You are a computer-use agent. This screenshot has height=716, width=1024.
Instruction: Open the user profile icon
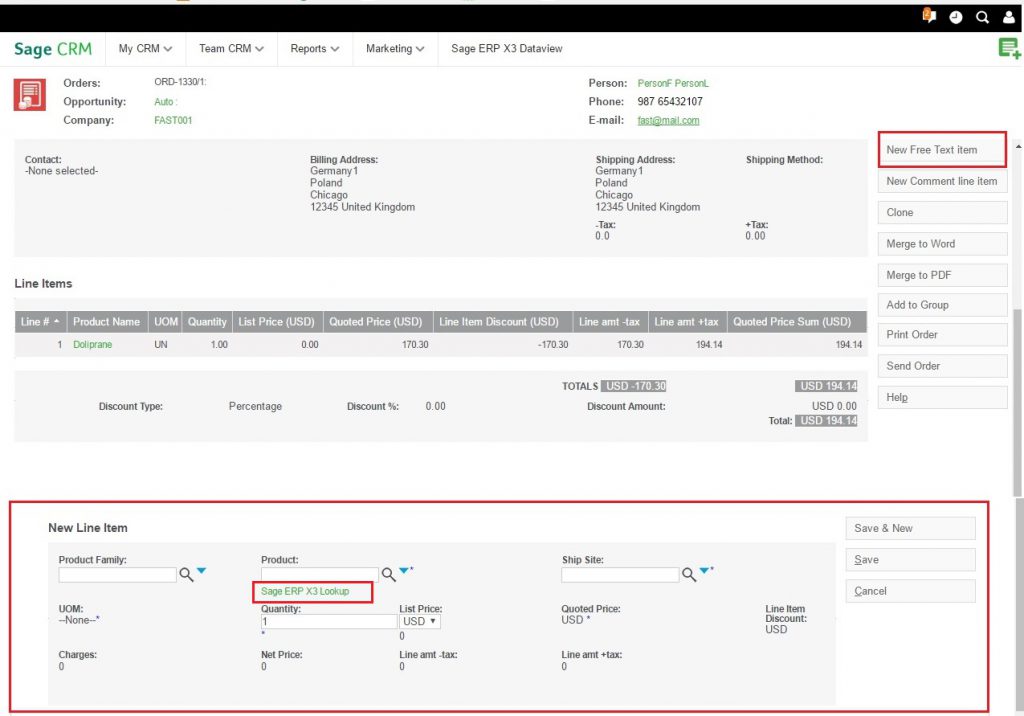point(1008,17)
